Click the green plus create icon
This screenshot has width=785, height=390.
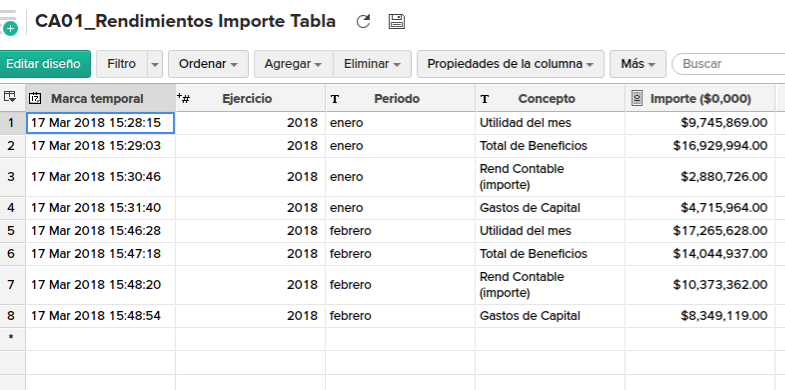point(10,29)
